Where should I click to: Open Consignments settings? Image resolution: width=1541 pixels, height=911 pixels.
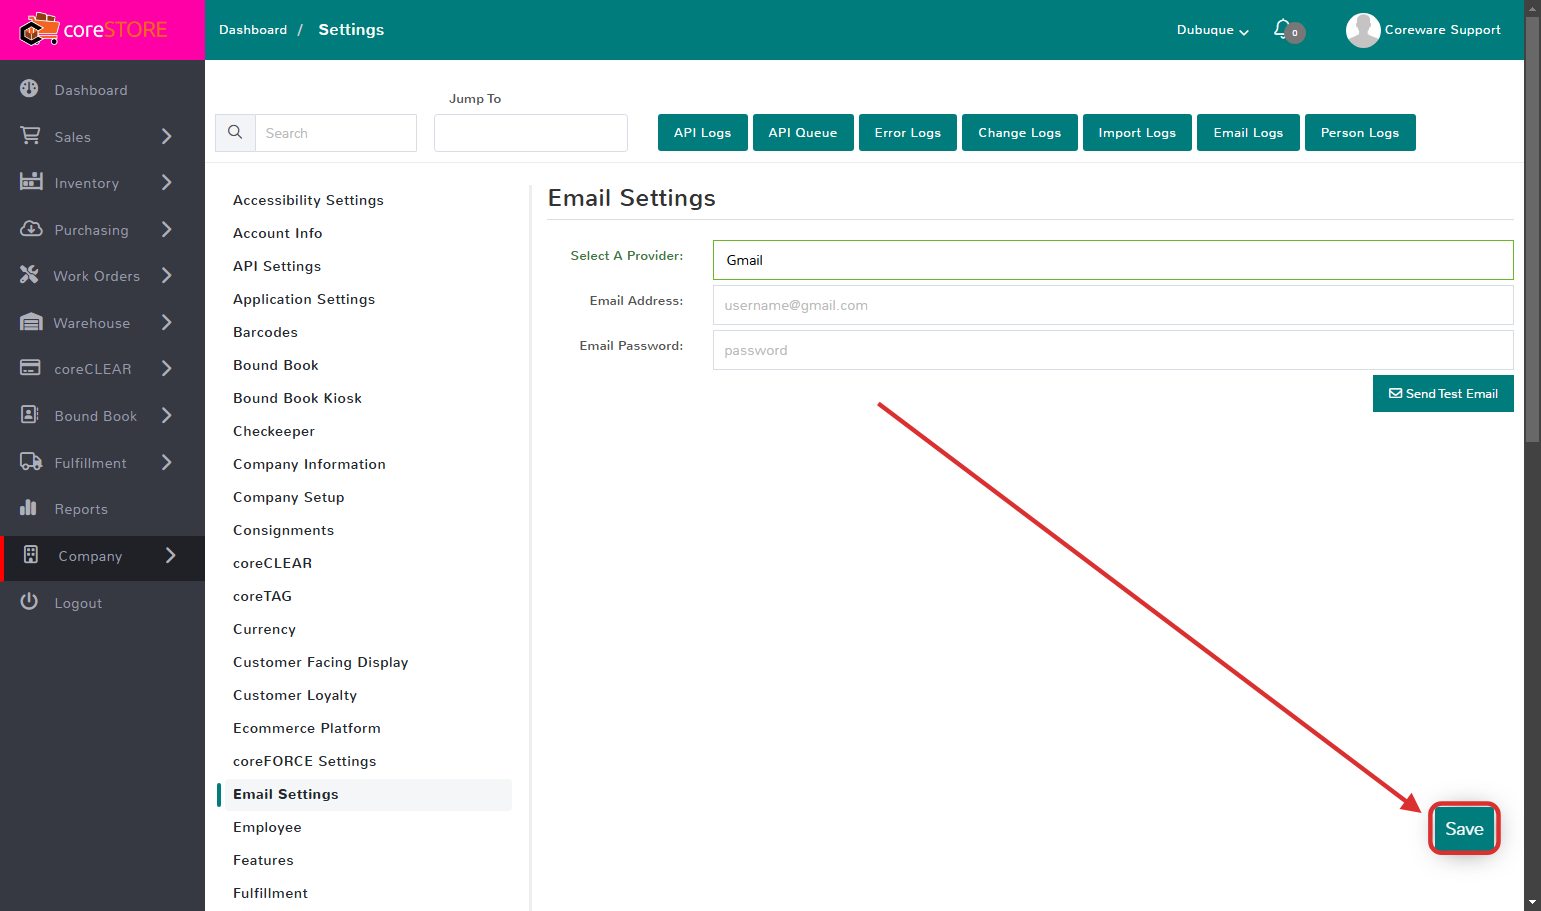click(x=283, y=530)
